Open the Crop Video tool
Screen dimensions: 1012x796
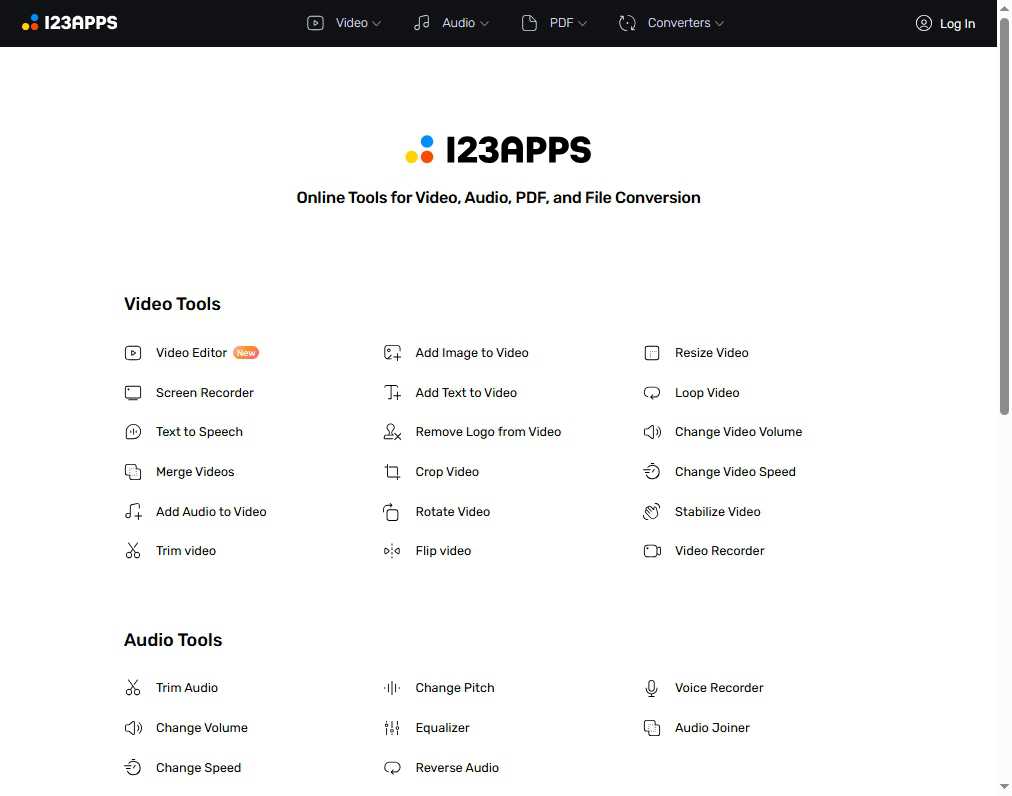pyautogui.click(x=447, y=471)
